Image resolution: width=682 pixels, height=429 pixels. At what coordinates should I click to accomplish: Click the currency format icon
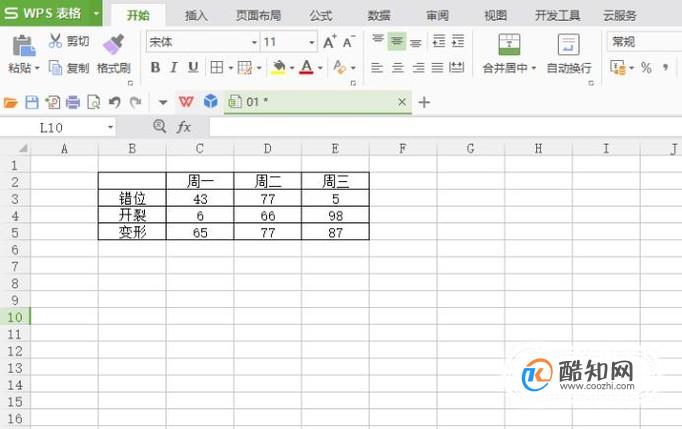pos(618,67)
